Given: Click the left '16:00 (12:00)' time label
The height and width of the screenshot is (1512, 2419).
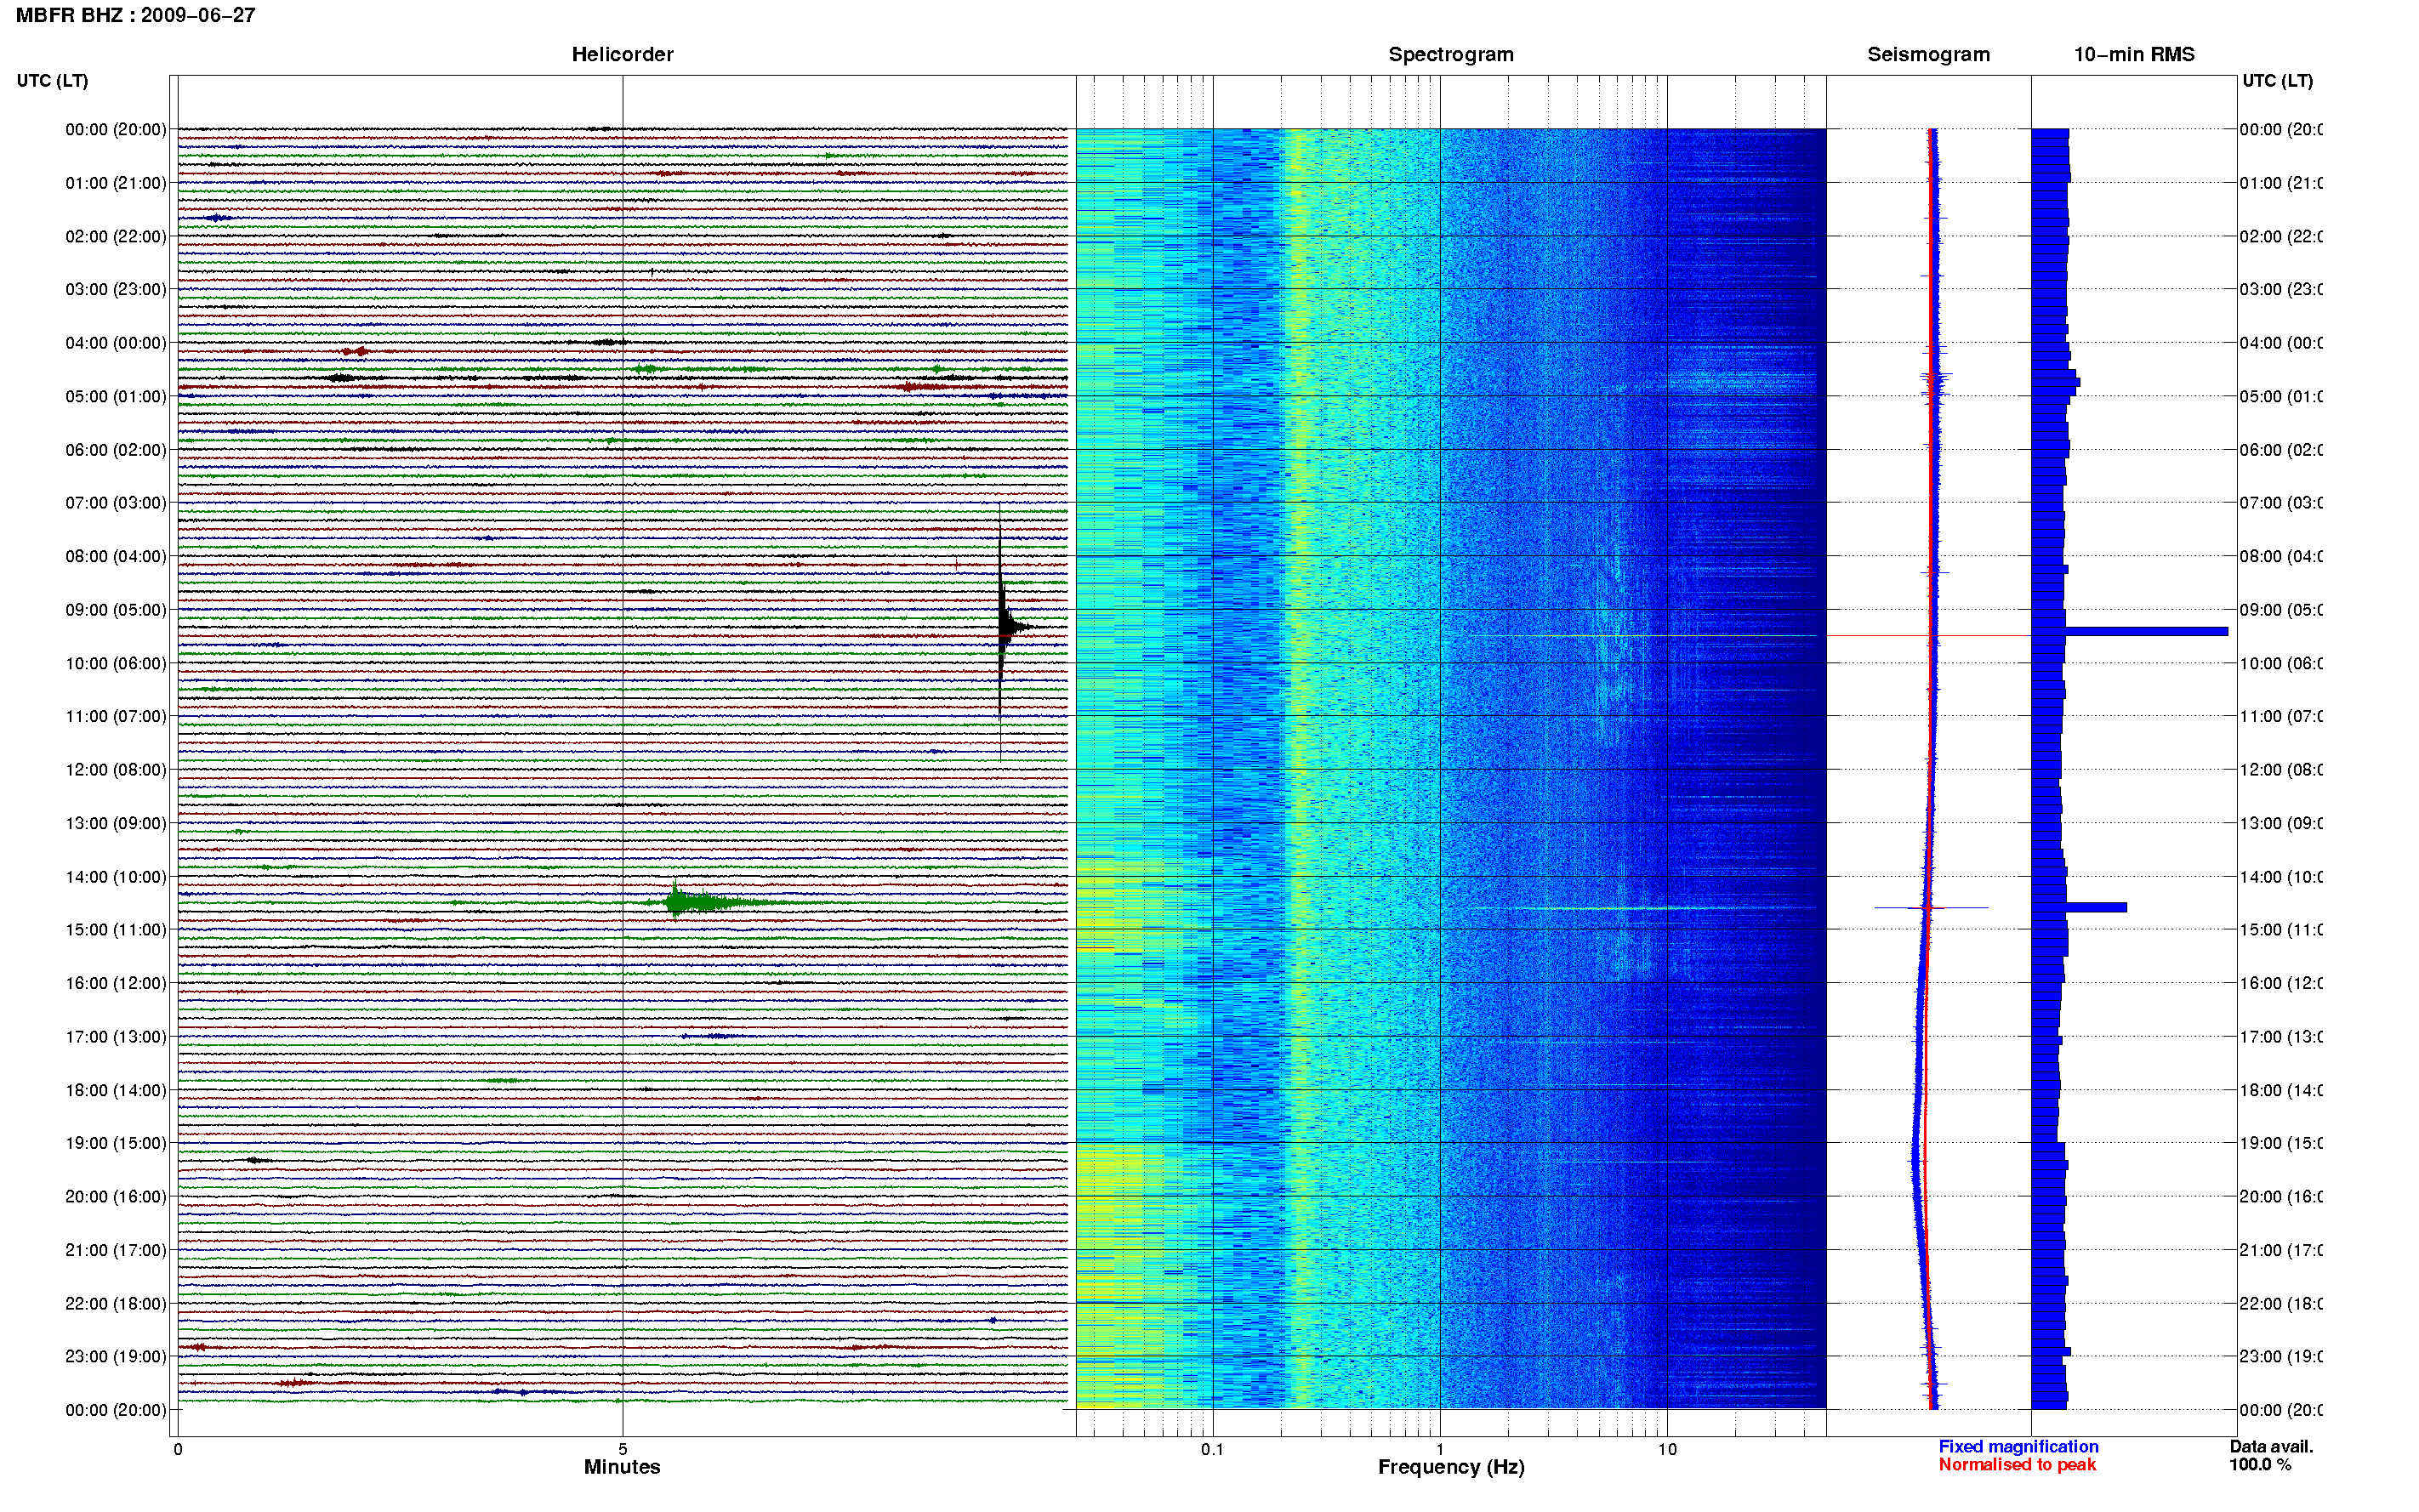Looking at the screenshot, I should tap(116, 983).
